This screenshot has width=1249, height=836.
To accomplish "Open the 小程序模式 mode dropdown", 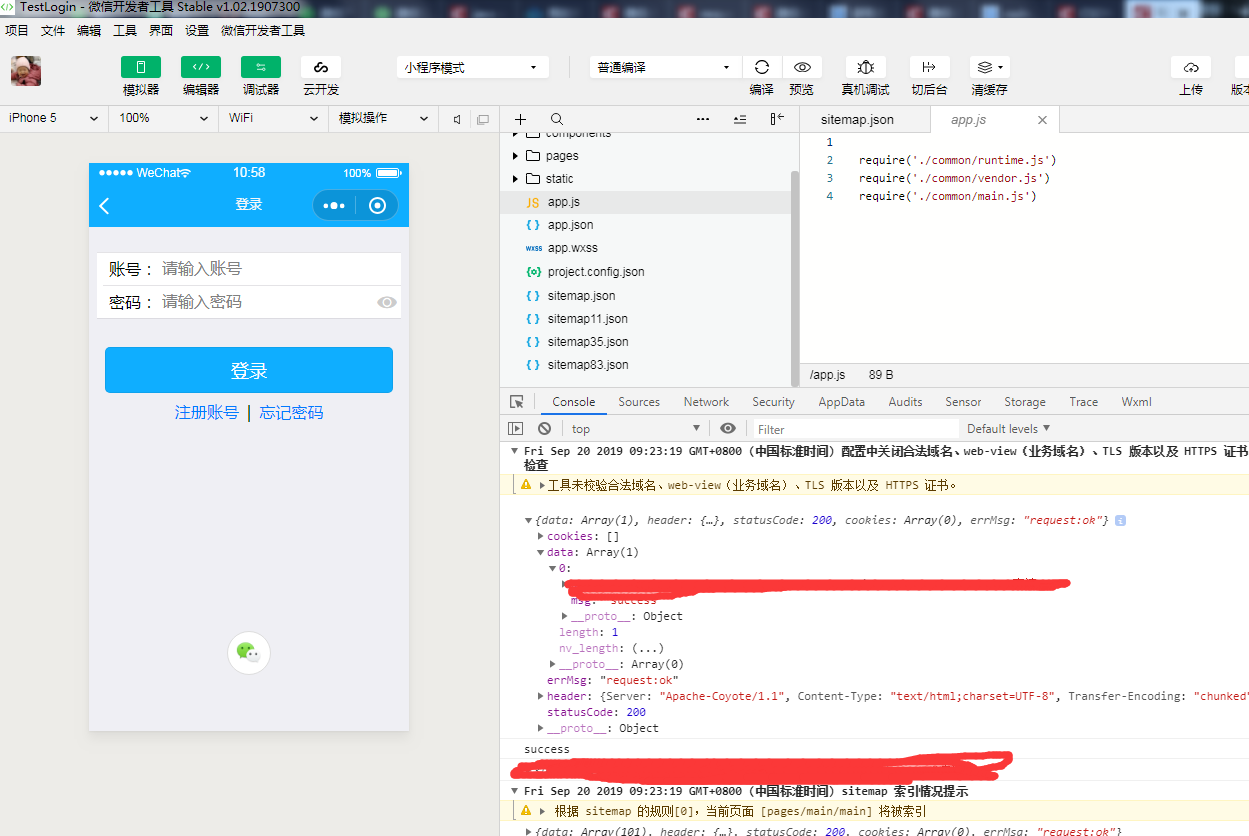I will (x=472, y=67).
